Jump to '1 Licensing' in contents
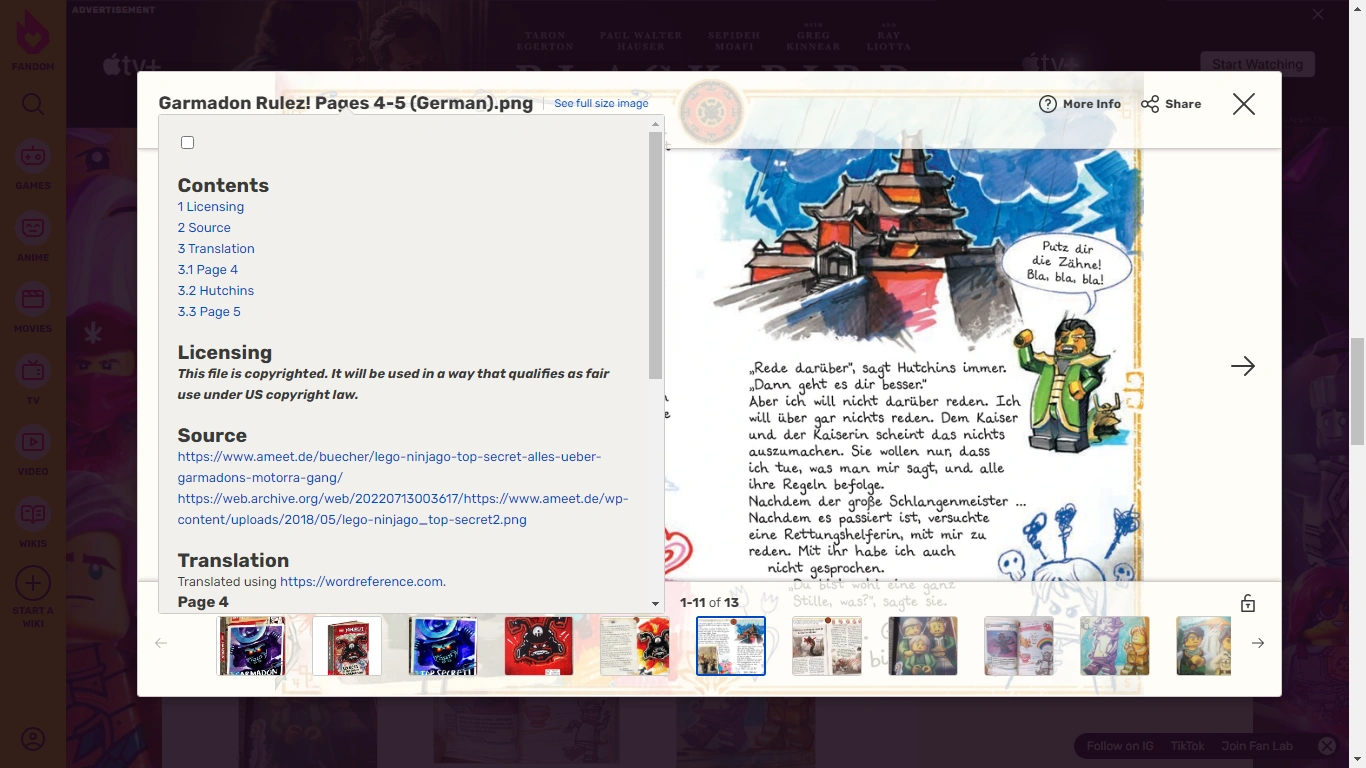The image size is (1366, 768). (211, 207)
